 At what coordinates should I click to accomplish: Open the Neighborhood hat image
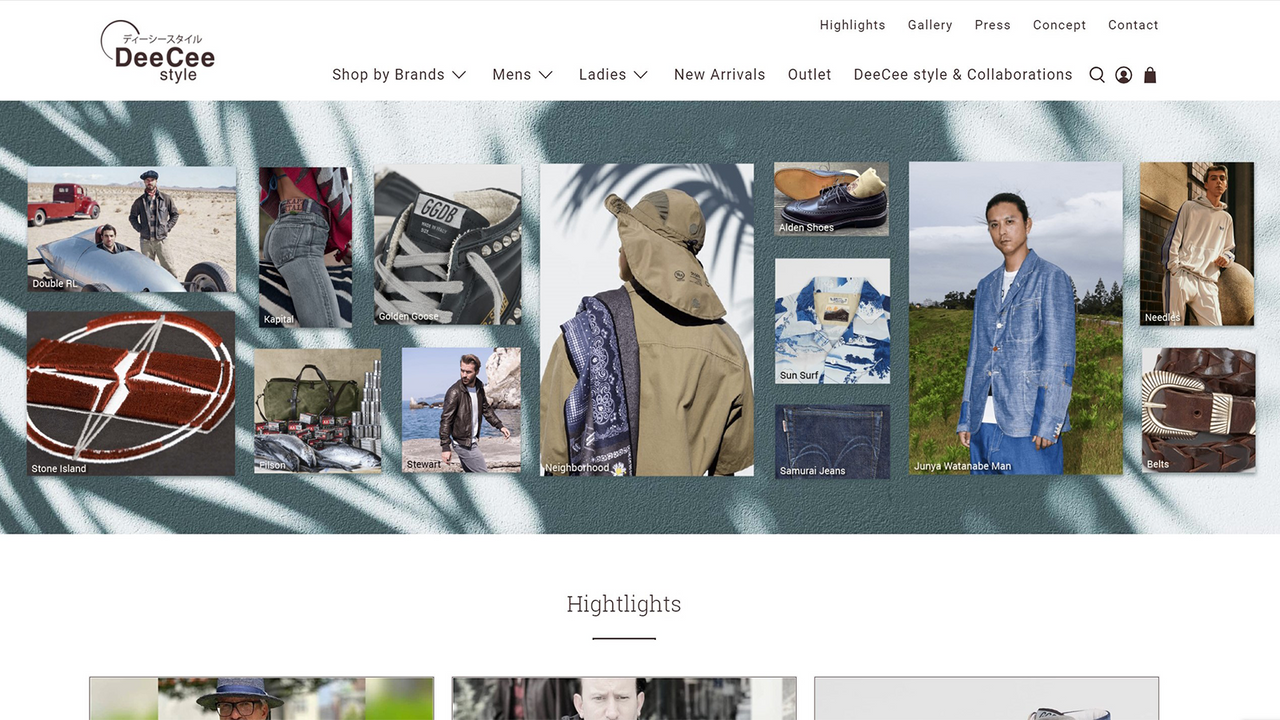click(647, 320)
